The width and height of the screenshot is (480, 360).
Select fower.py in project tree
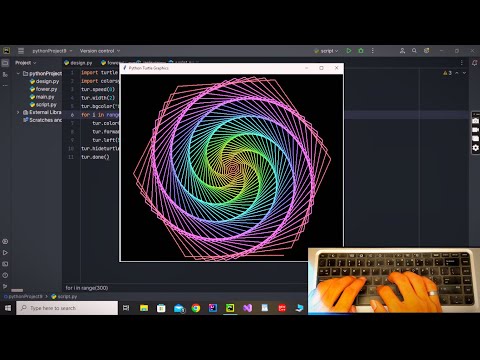[43, 89]
